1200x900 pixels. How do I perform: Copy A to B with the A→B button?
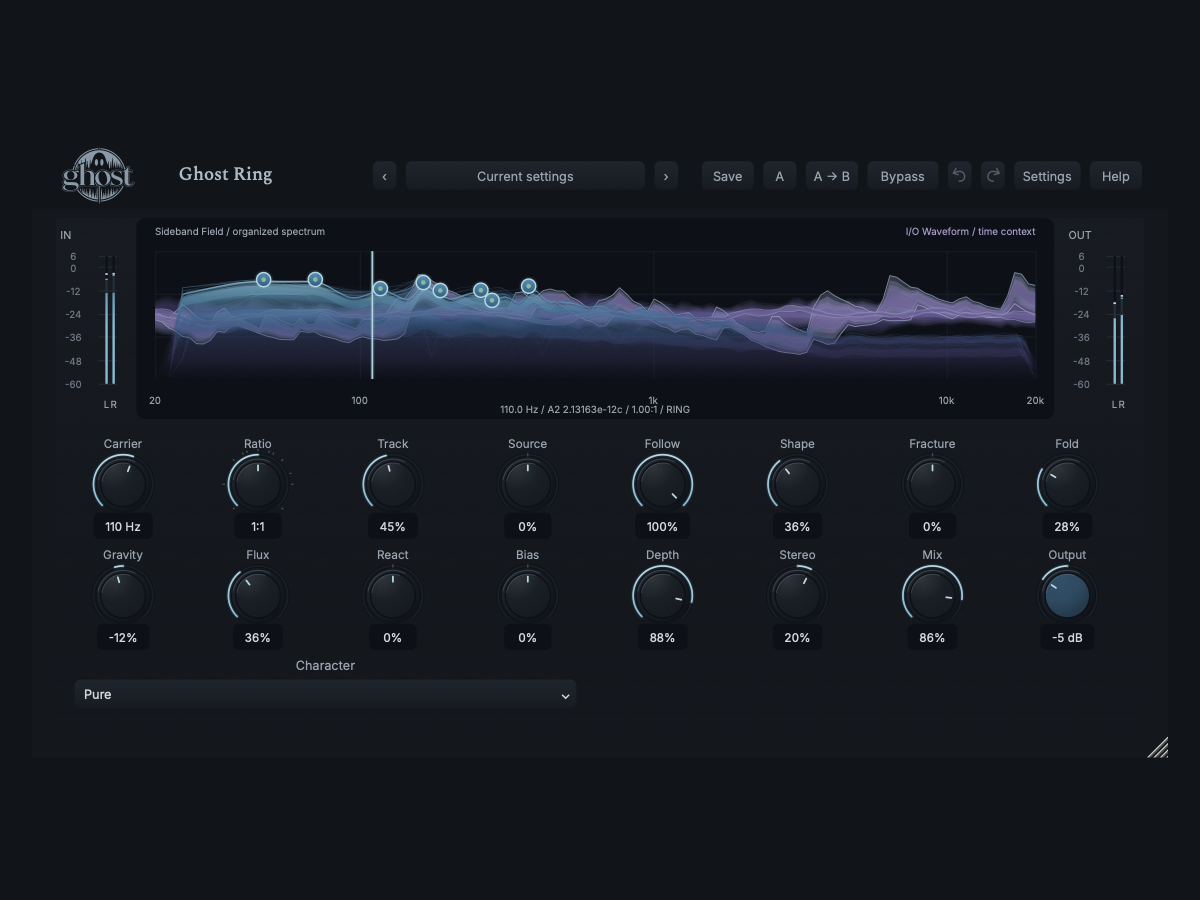[832, 176]
